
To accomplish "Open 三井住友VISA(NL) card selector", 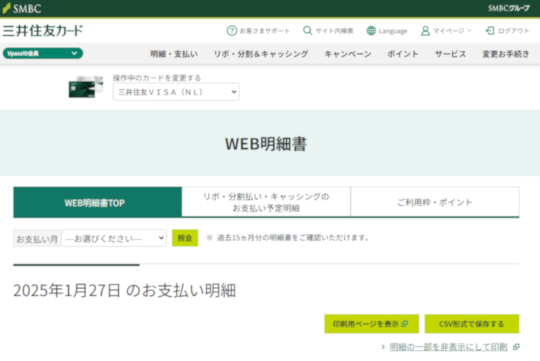I will 176,92.
